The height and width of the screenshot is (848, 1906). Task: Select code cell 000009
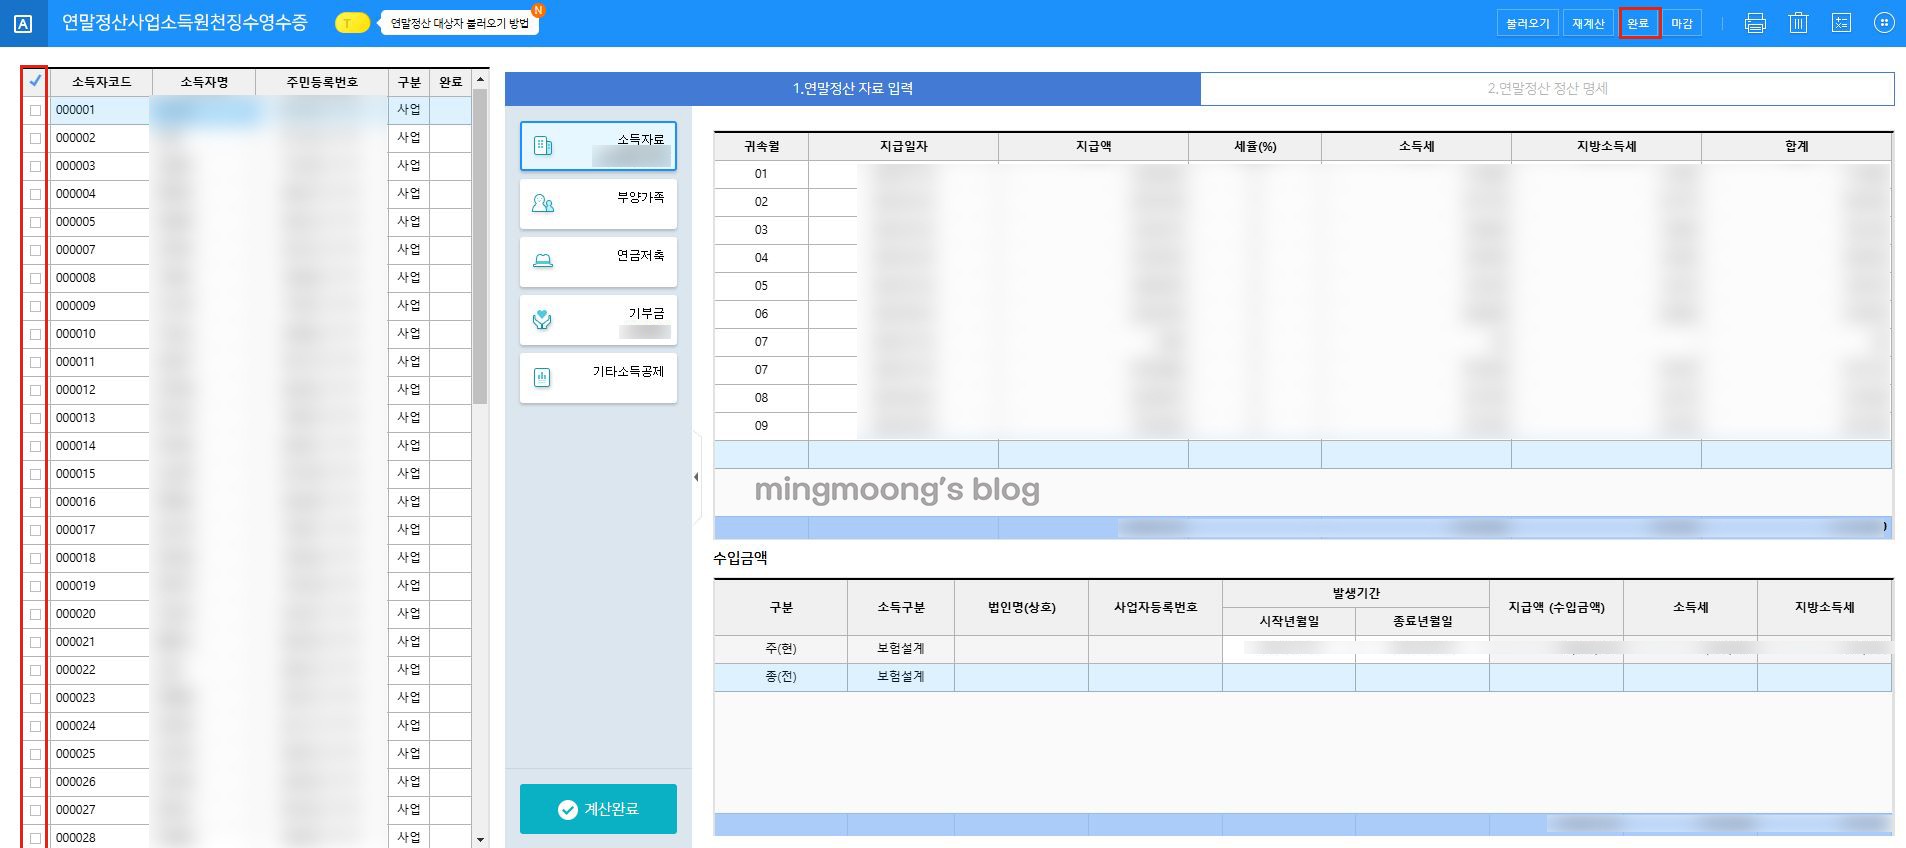[100, 306]
